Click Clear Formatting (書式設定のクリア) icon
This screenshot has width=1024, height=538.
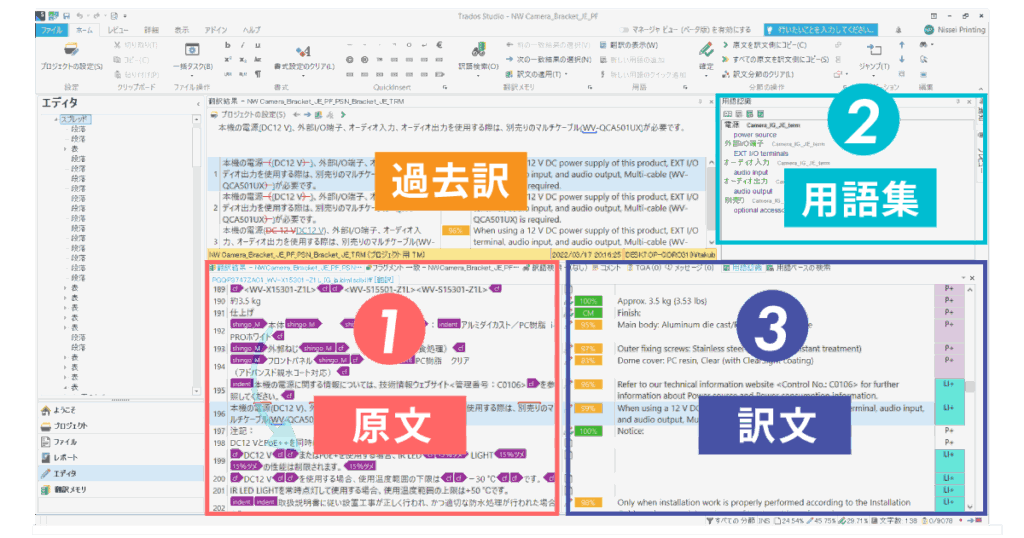click(x=303, y=51)
